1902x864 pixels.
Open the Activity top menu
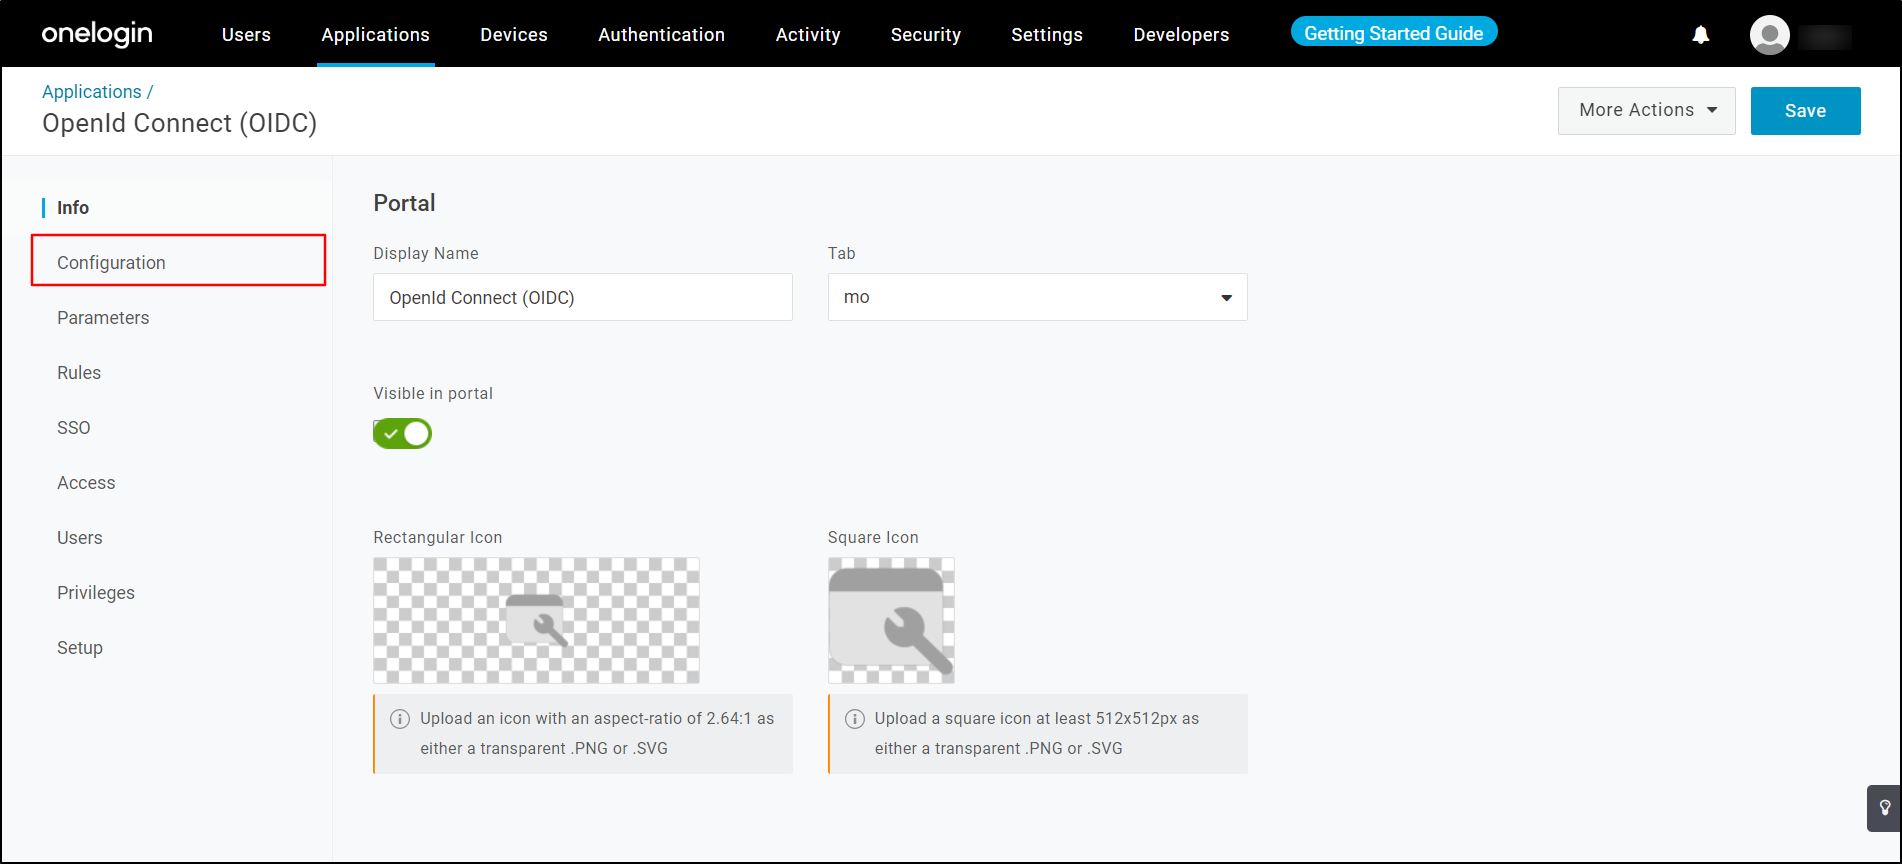808,35
